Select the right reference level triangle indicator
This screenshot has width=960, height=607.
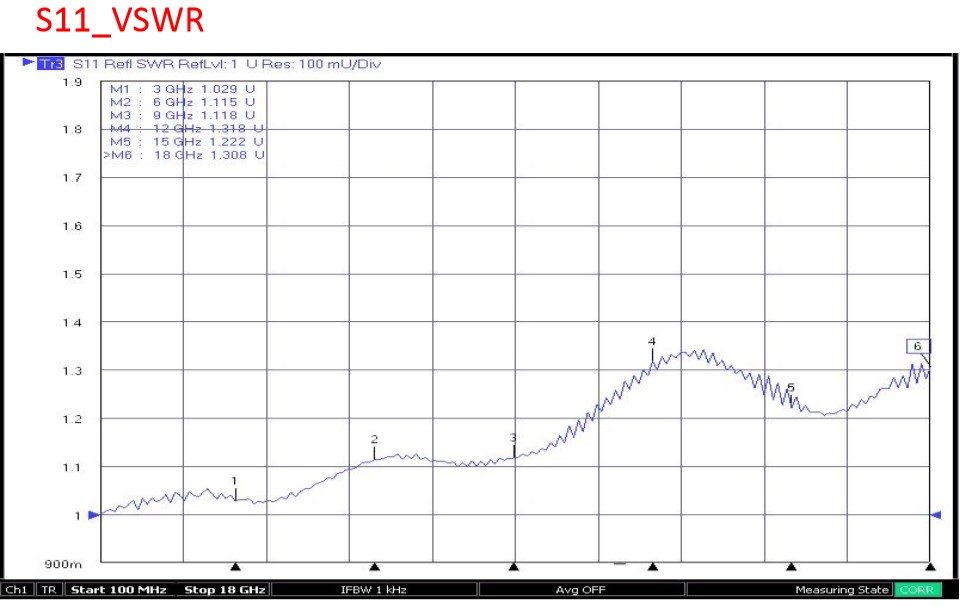coord(936,515)
